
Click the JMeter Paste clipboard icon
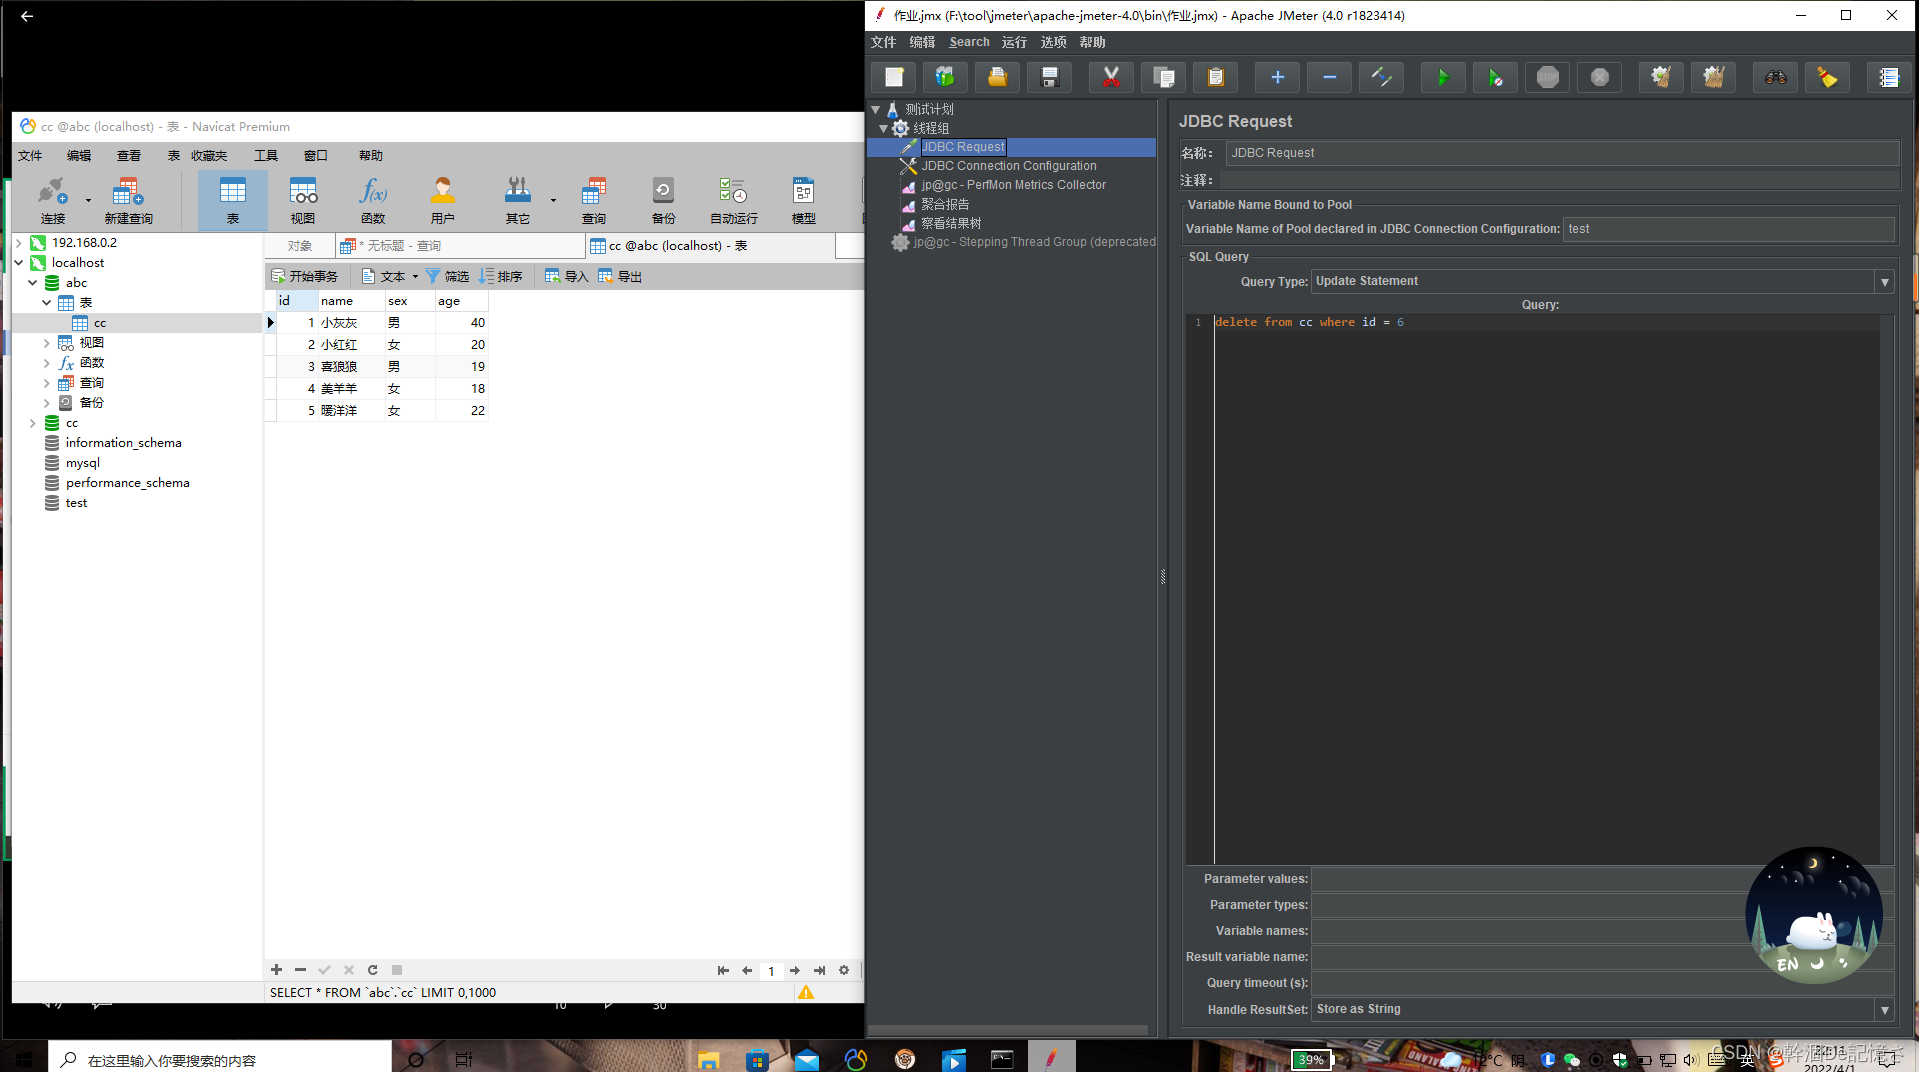(1215, 77)
